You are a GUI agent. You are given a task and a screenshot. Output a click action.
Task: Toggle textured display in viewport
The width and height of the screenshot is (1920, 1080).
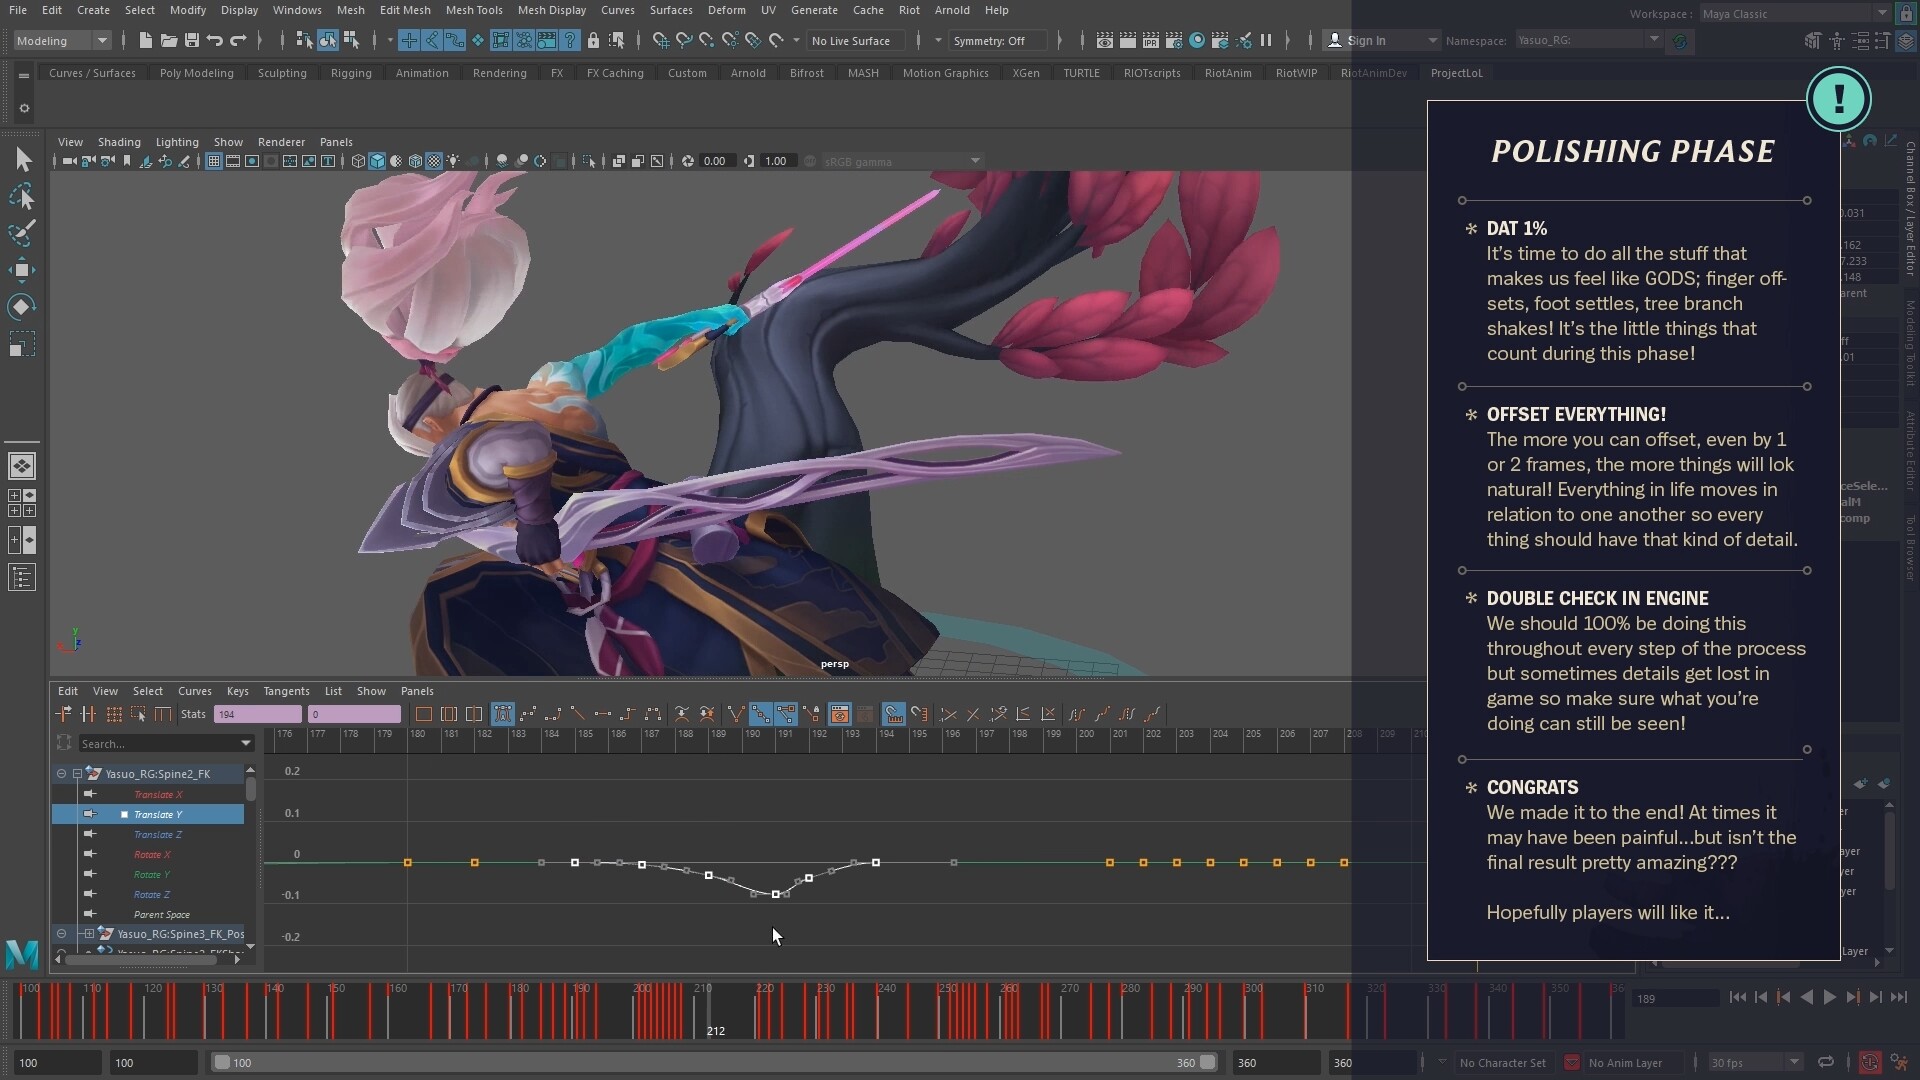(x=434, y=161)
